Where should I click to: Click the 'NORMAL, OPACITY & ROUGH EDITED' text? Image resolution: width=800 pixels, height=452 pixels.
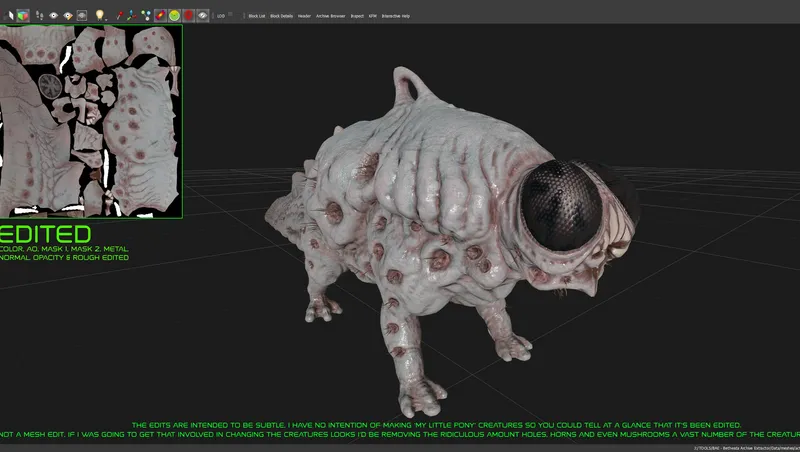64,258
